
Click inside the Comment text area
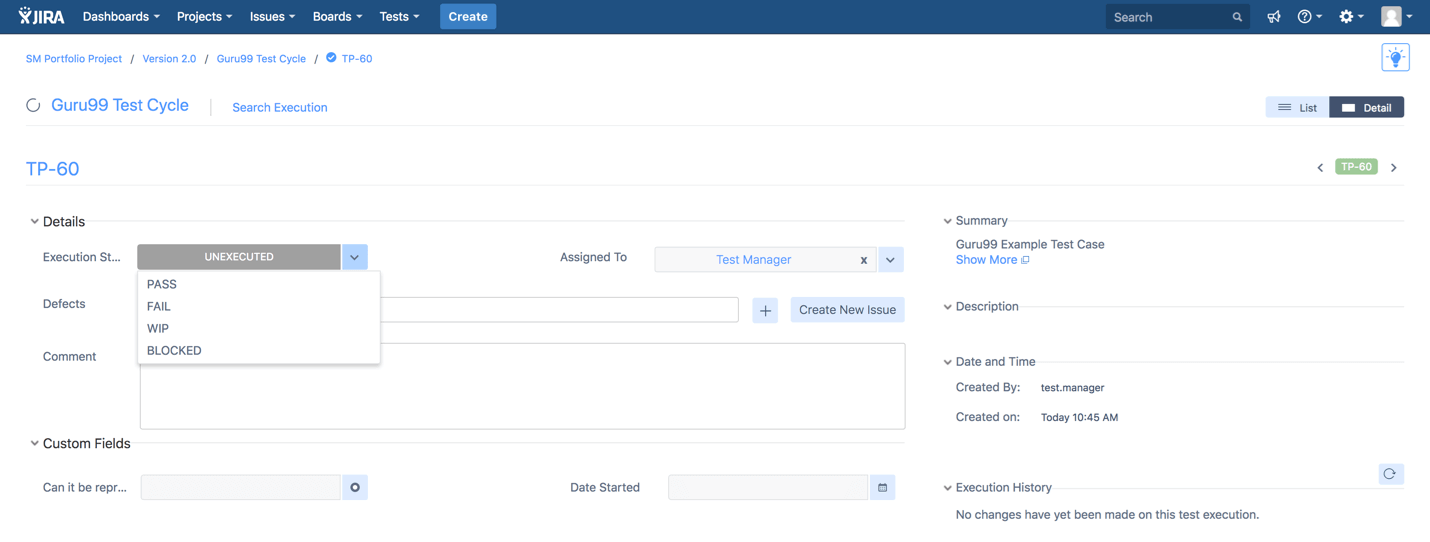click(x=640, y=395)
